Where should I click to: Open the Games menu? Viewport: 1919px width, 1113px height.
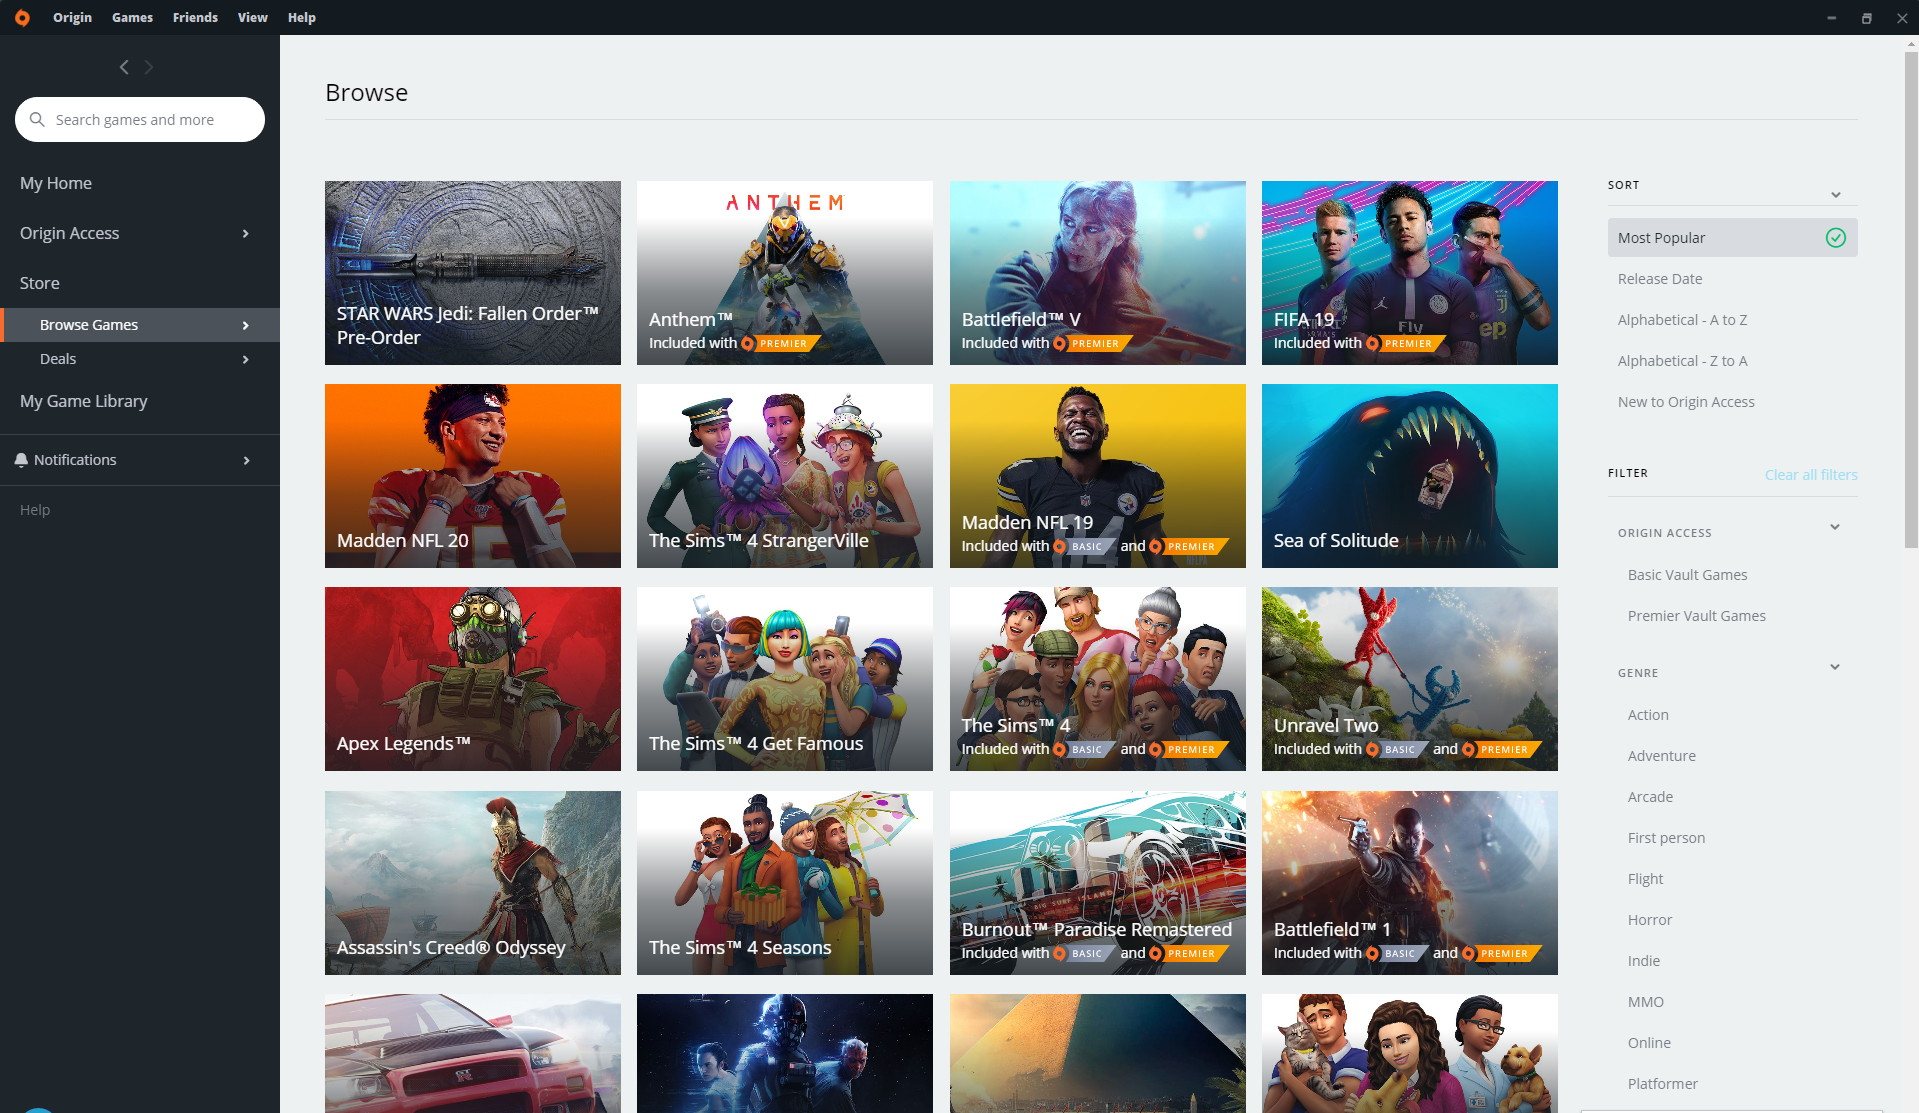132,17
